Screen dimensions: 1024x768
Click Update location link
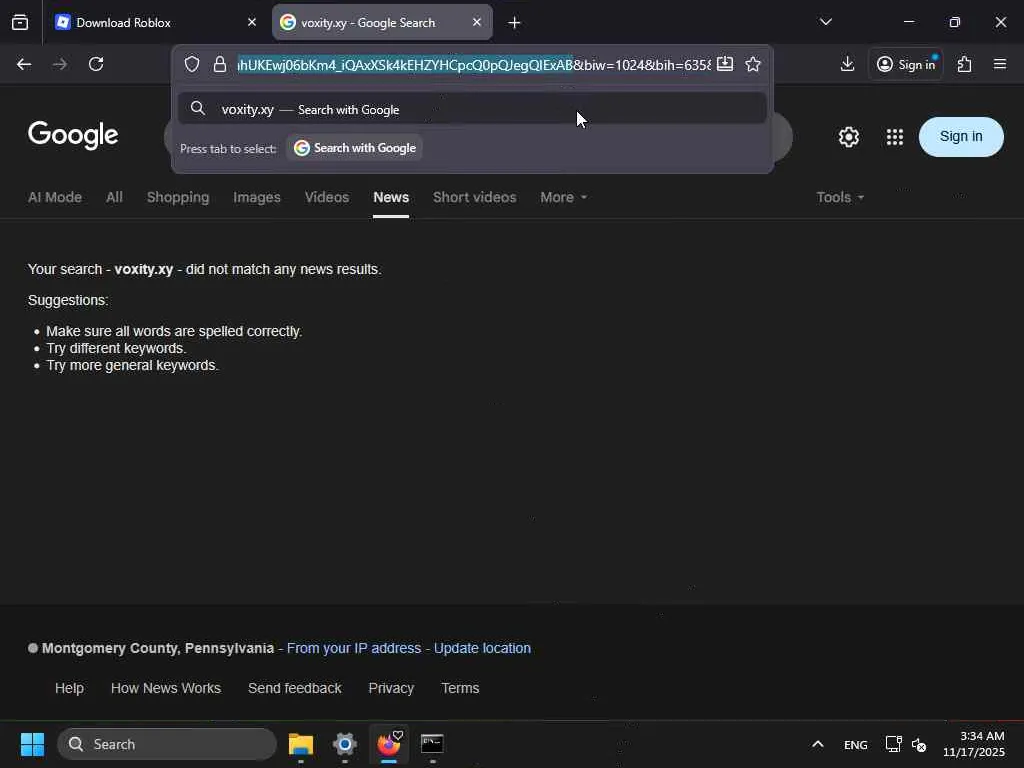coord(482,648)
